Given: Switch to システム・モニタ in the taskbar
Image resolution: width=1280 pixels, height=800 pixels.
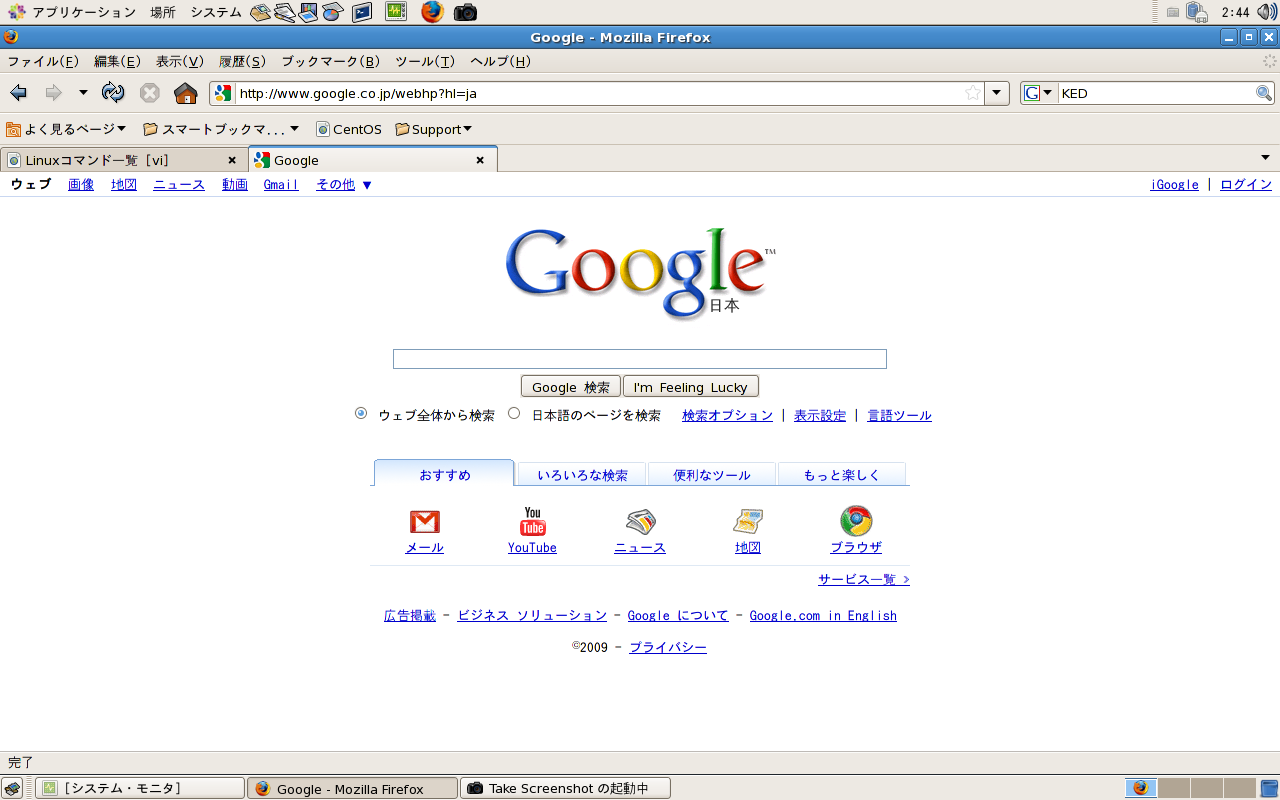Looking at the screenshot, I should tap(140, 788).
